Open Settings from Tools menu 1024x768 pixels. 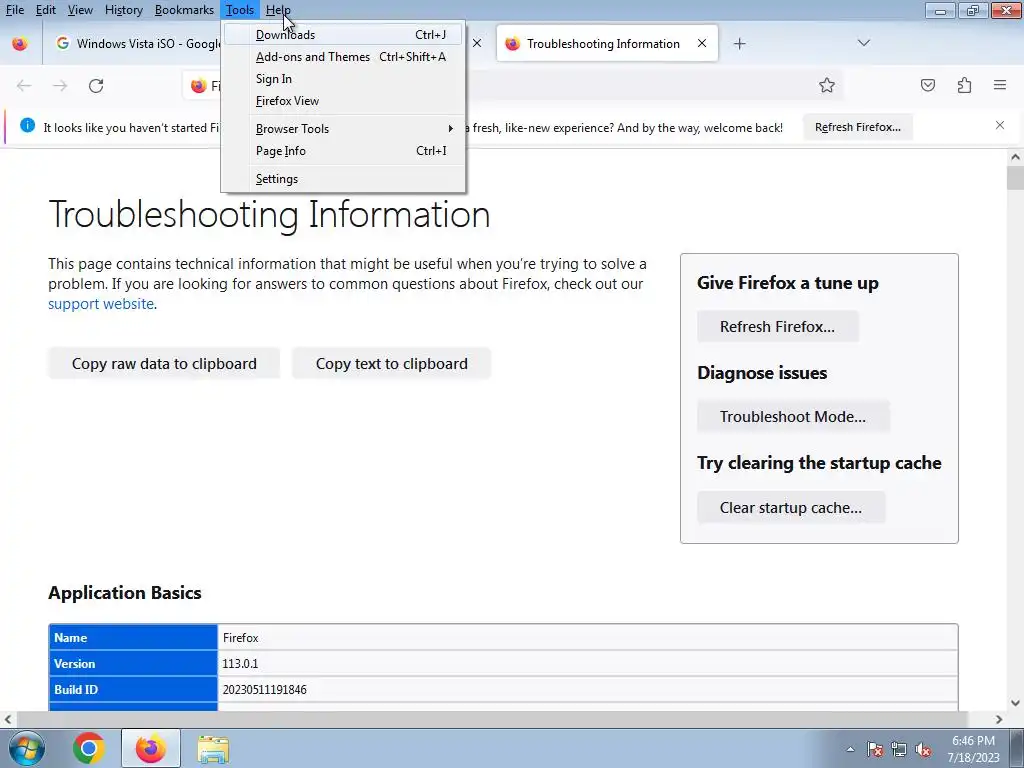pyautogui.click(x=344, y=179)
